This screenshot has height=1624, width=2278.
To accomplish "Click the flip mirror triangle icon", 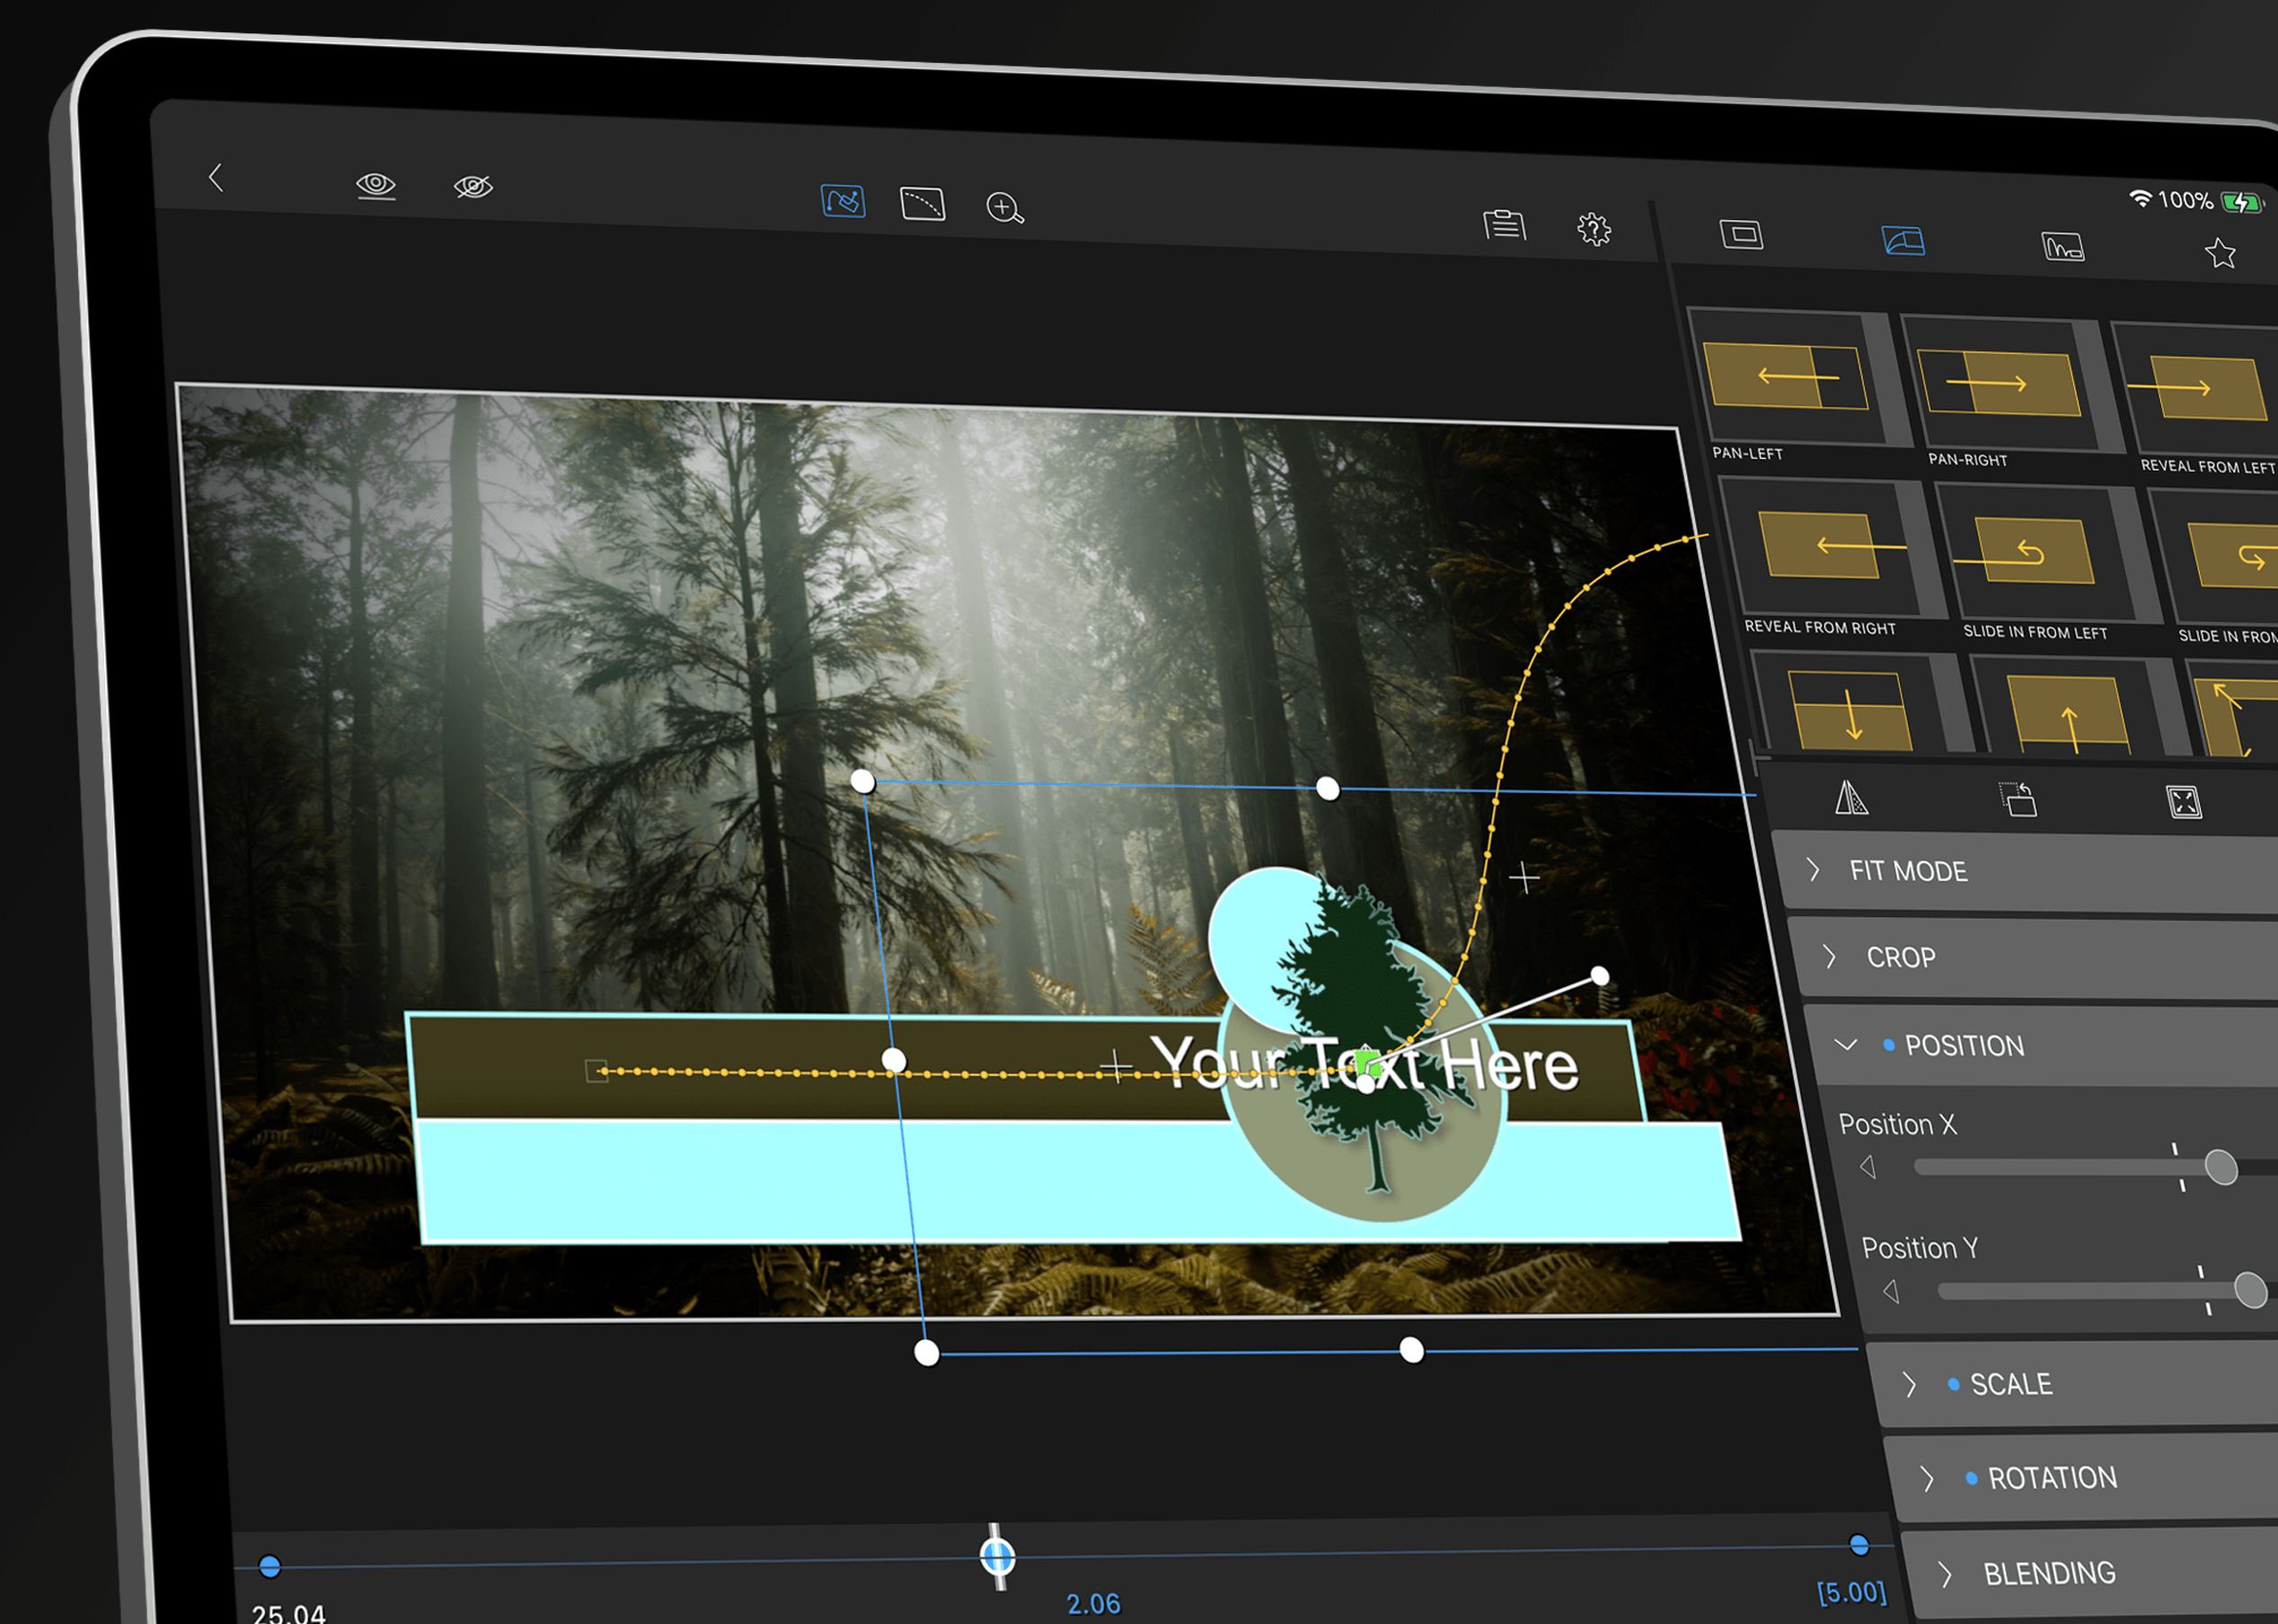I will (x=1850, y=797).
